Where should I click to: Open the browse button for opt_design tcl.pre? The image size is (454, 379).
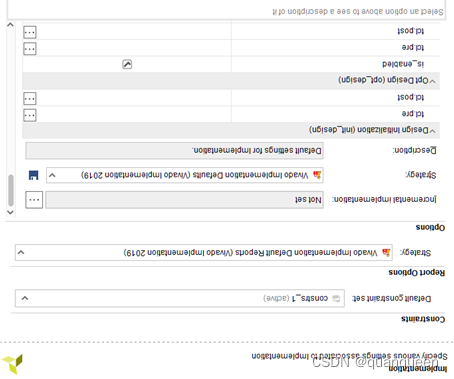point(30,49)
